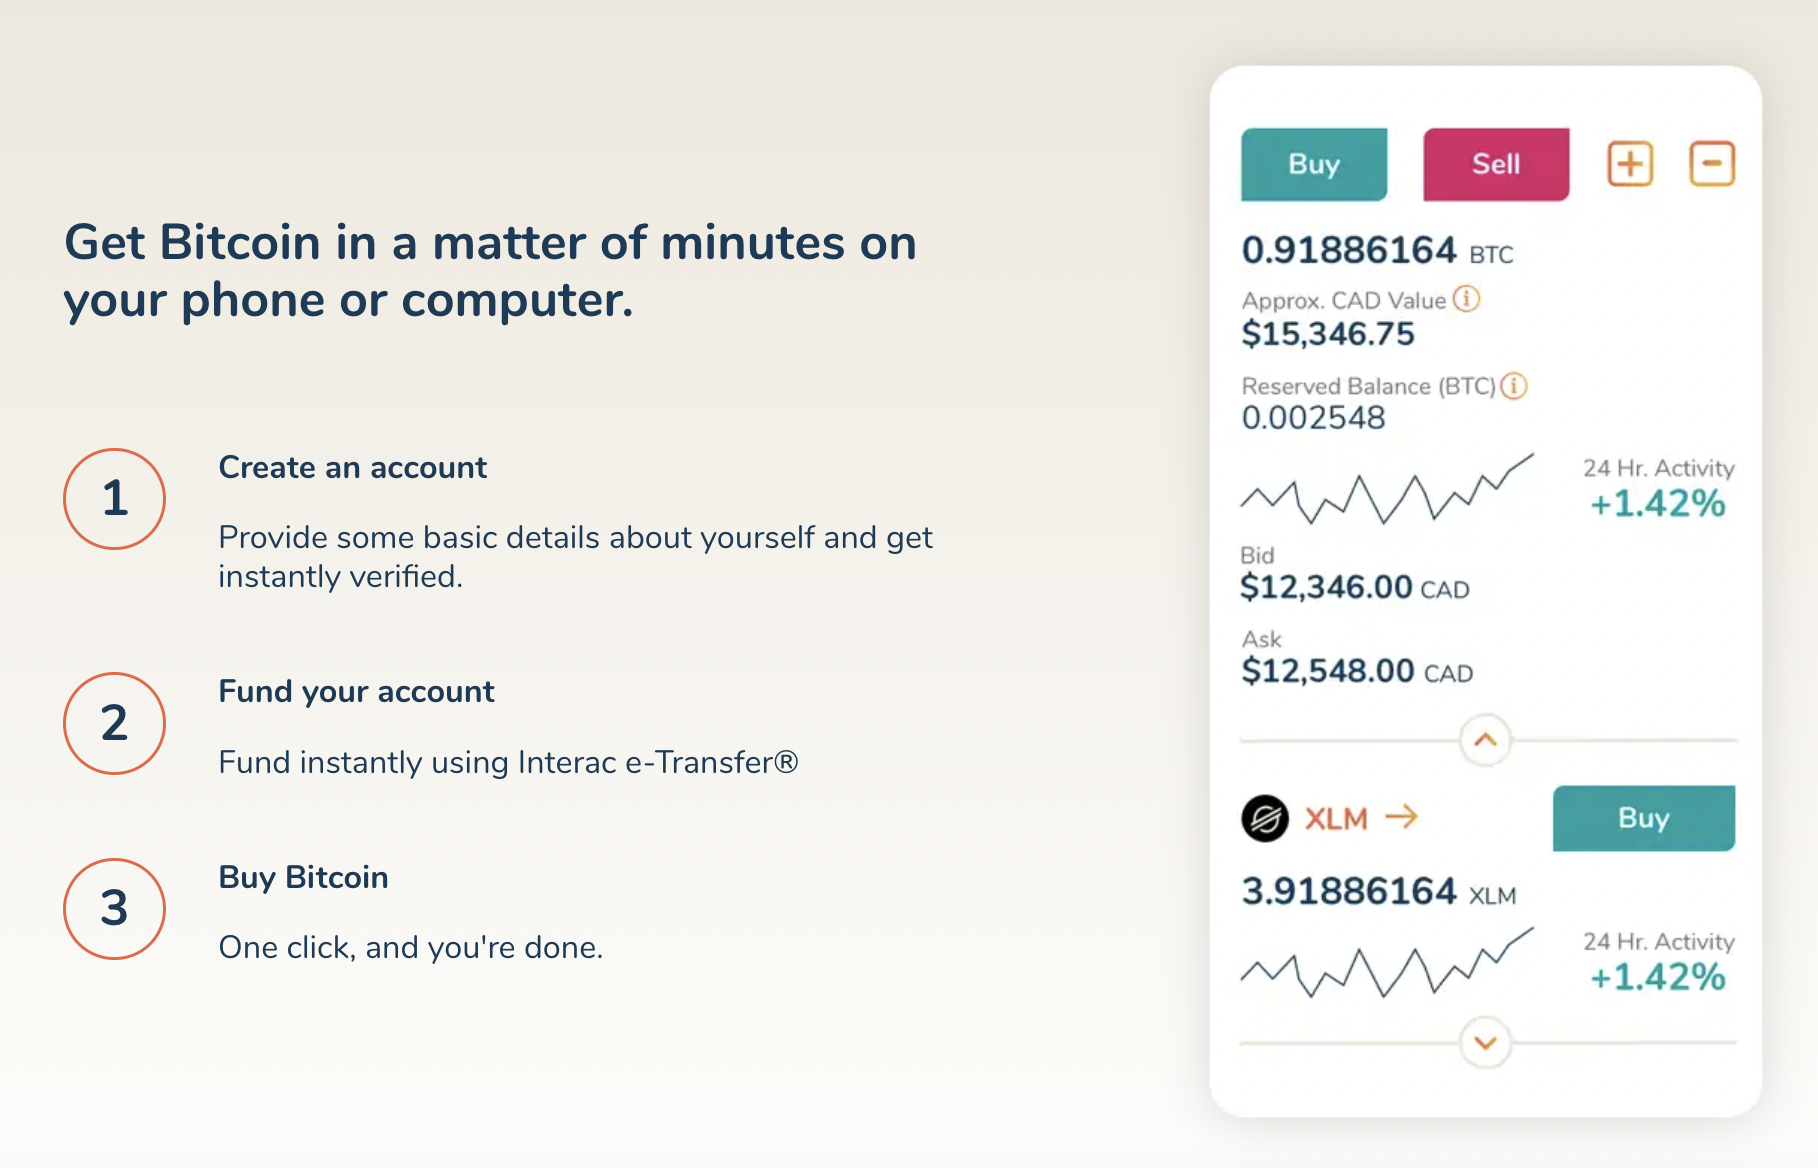The image size is (1818, 1168).
Task: Click the step 1 circle
Action: 114,498
